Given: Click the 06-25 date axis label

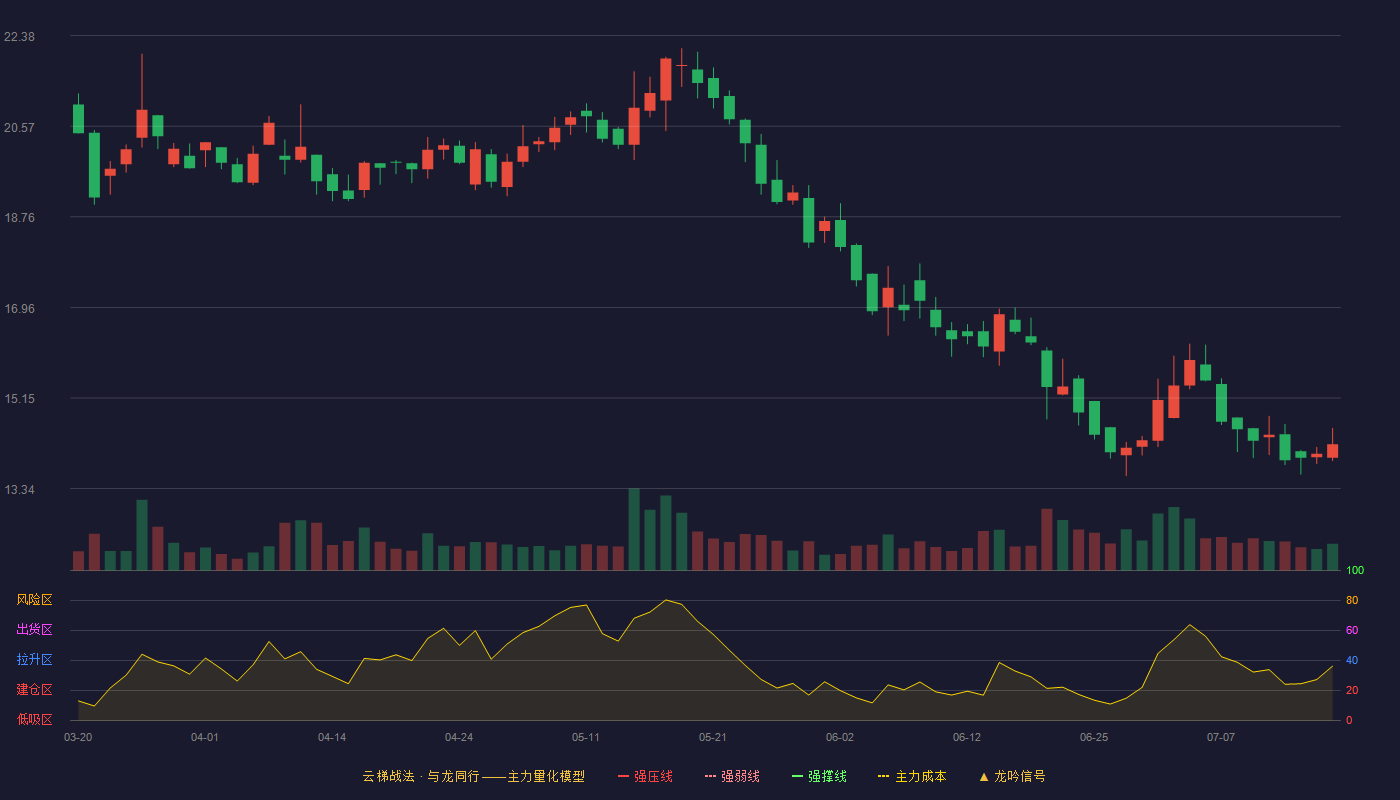Looking at the screenshot, I should [x=1094, y=737].
